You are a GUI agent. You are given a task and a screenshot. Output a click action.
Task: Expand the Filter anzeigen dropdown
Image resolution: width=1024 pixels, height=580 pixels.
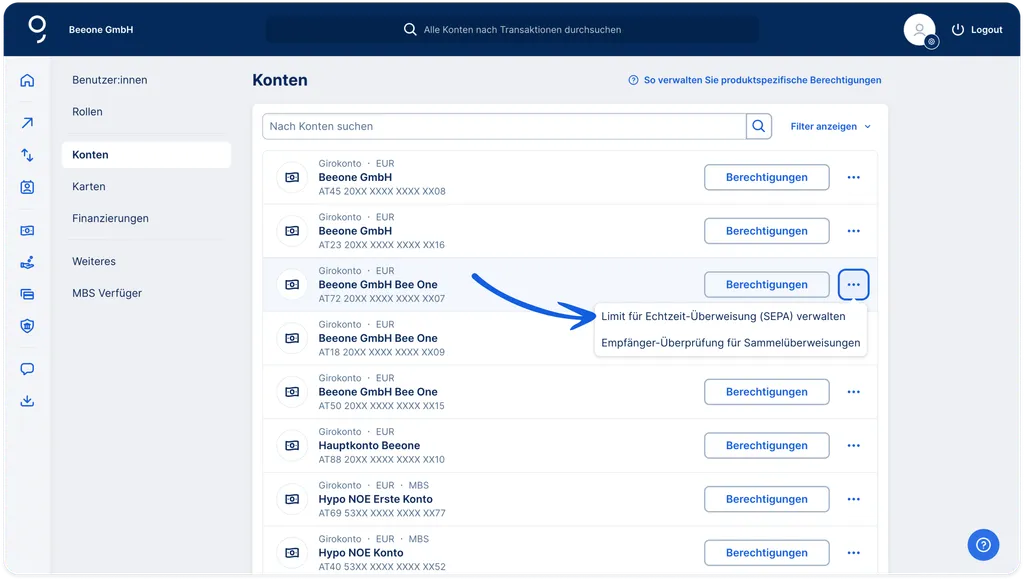[x=830, y=127]
